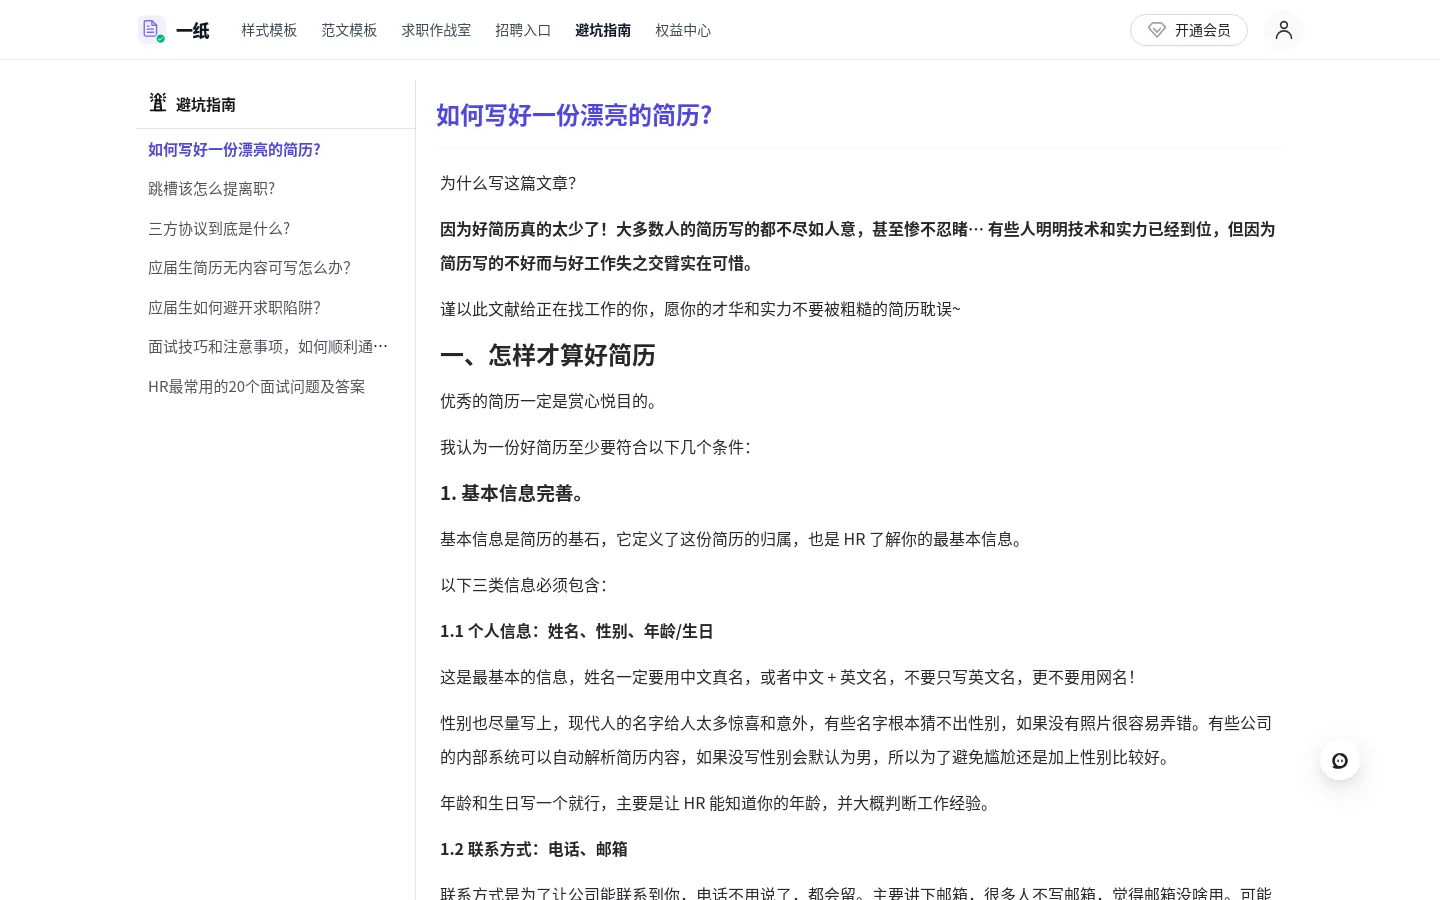This screenshot has height=900, width=1440.
Task: Click the line 我认为一份好简历至少要符合以下几个条件:
Action: coord(596,447)
